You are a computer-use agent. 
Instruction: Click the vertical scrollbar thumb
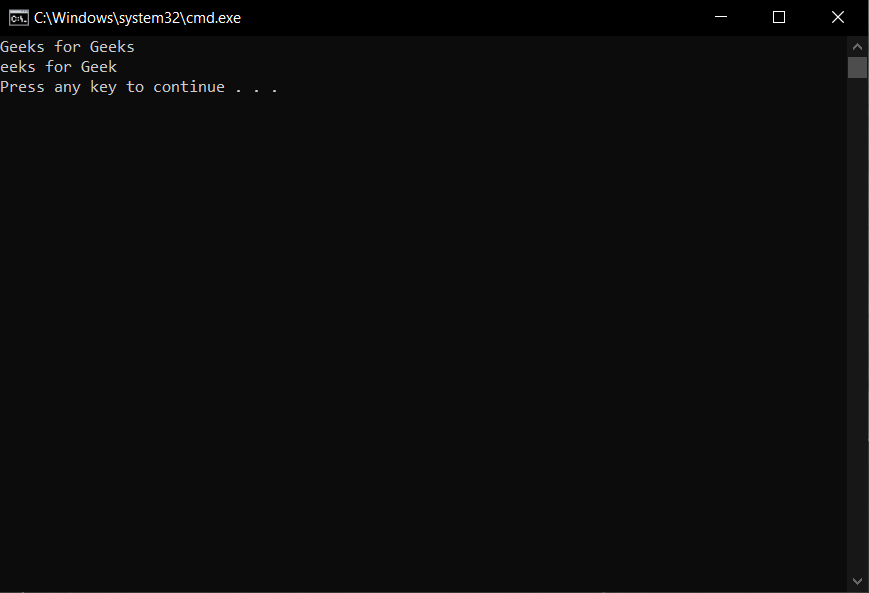857,68
